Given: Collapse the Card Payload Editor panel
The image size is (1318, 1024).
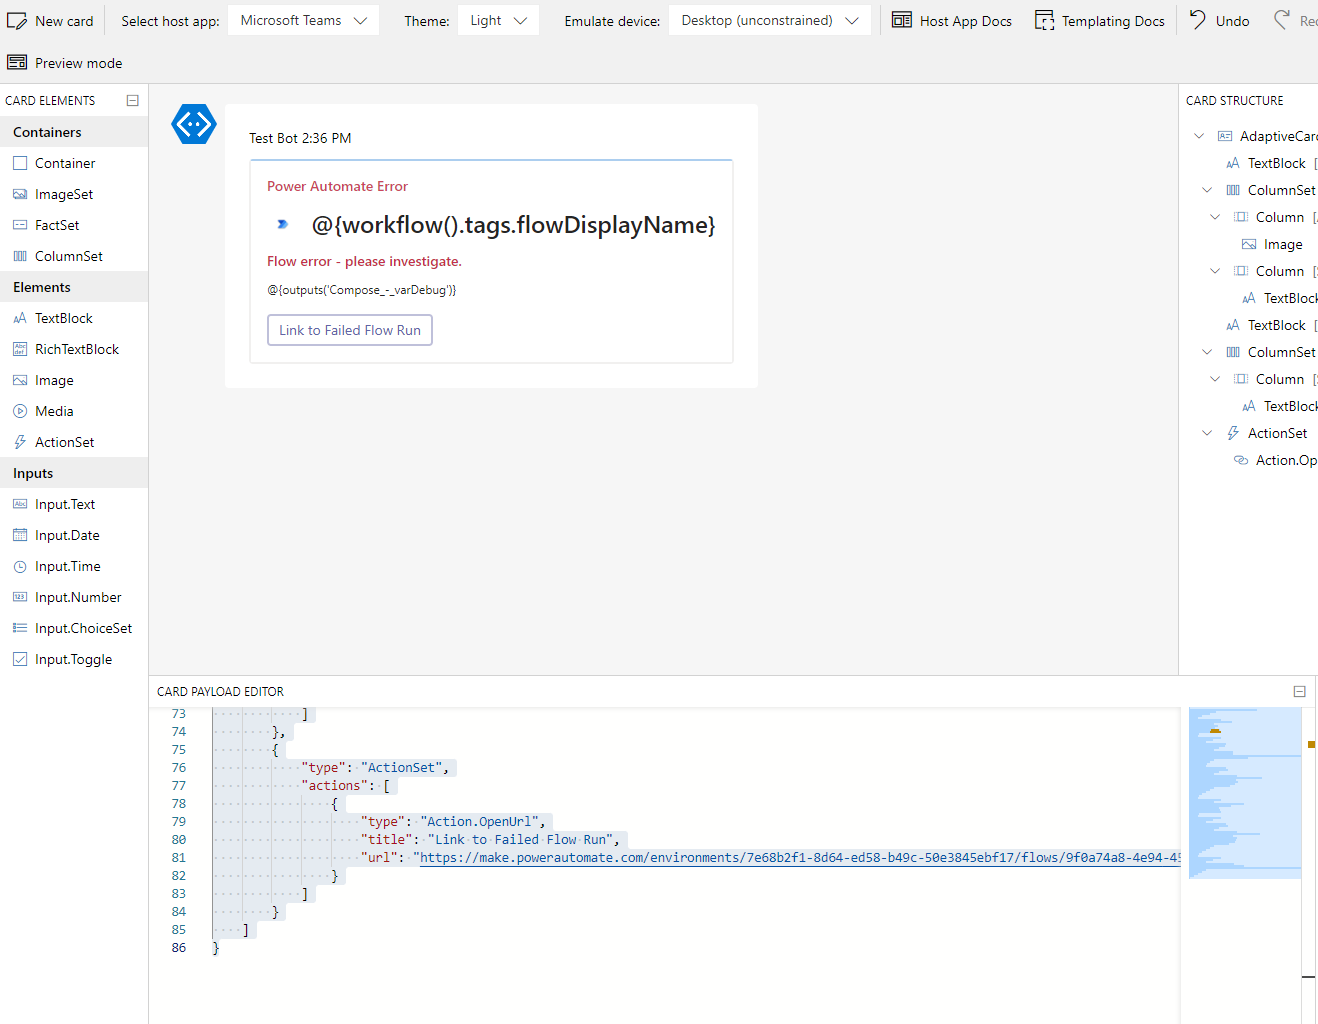Looking at the screenshot, I should pyautogui.click(x=1299, y=691).
